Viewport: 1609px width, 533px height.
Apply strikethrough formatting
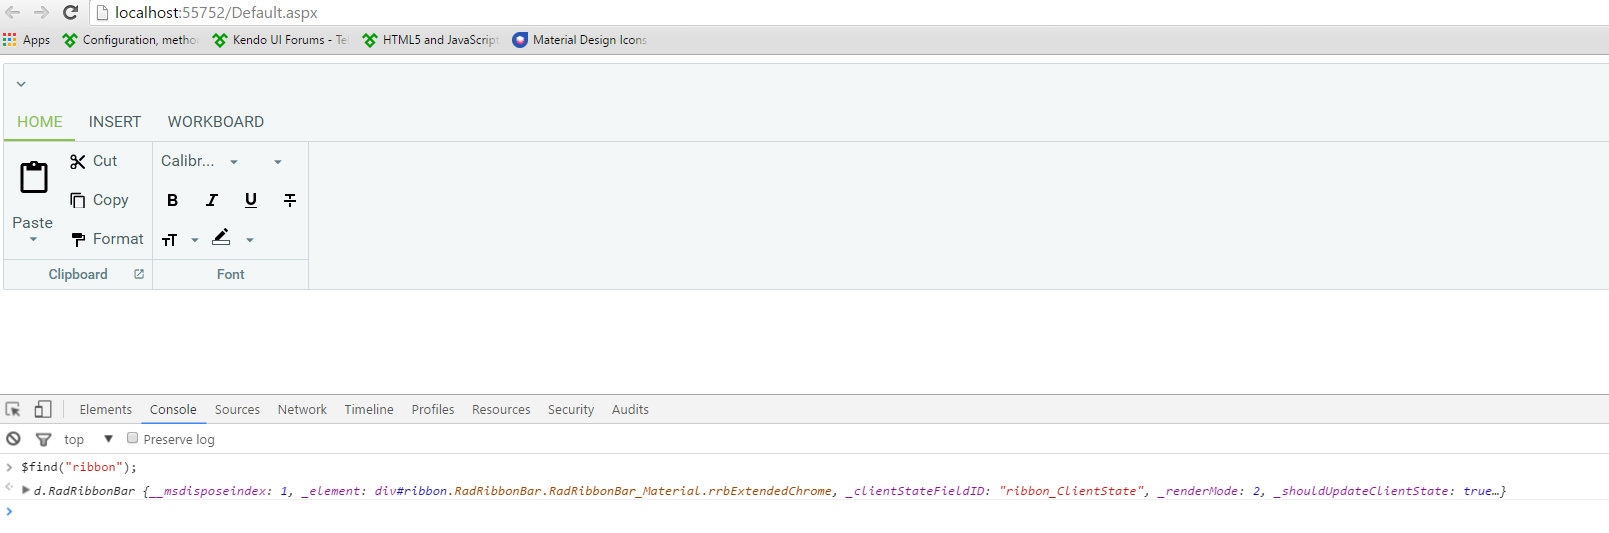click(290, 200)
